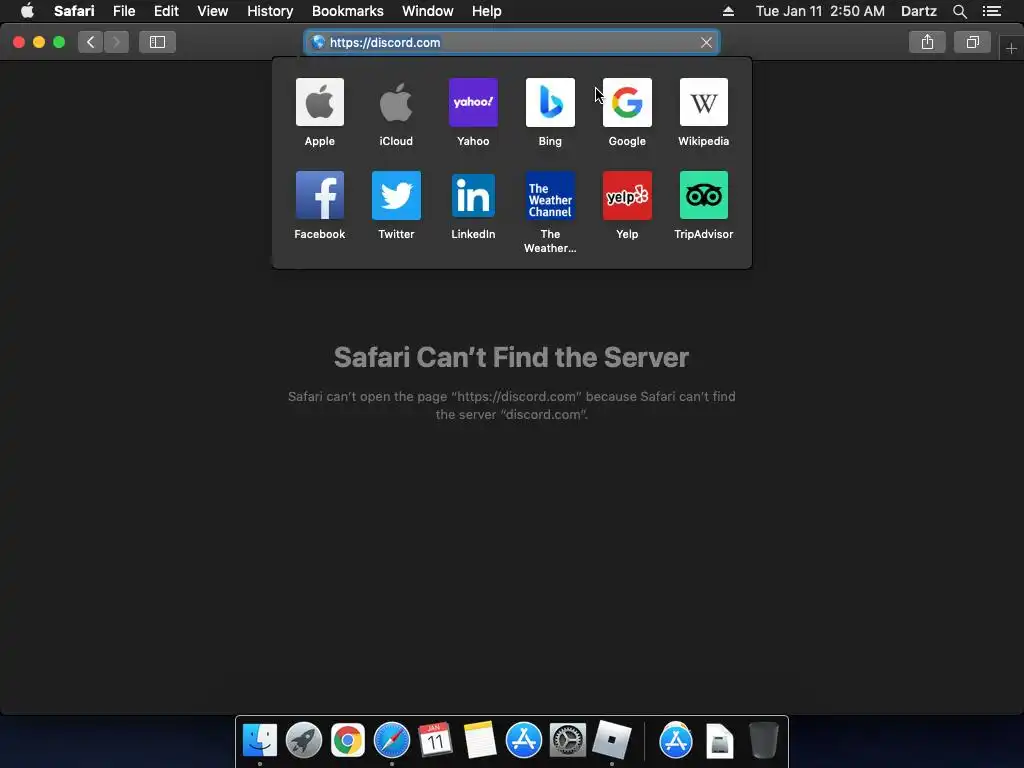Viewport: 1024px width, 768px height.
Task: Open System Preferences from the Dock
Action: pos(568,741)
